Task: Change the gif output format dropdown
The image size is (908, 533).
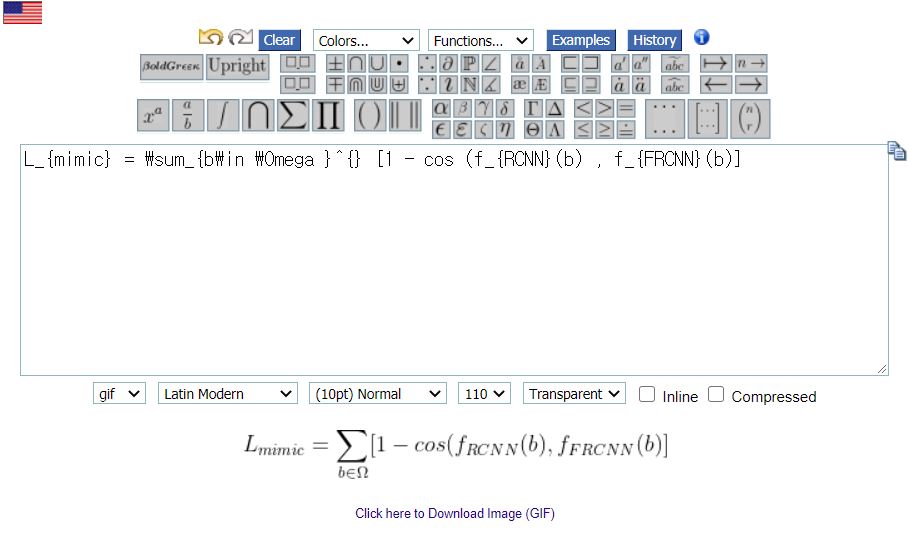Action: coord(119,394)
